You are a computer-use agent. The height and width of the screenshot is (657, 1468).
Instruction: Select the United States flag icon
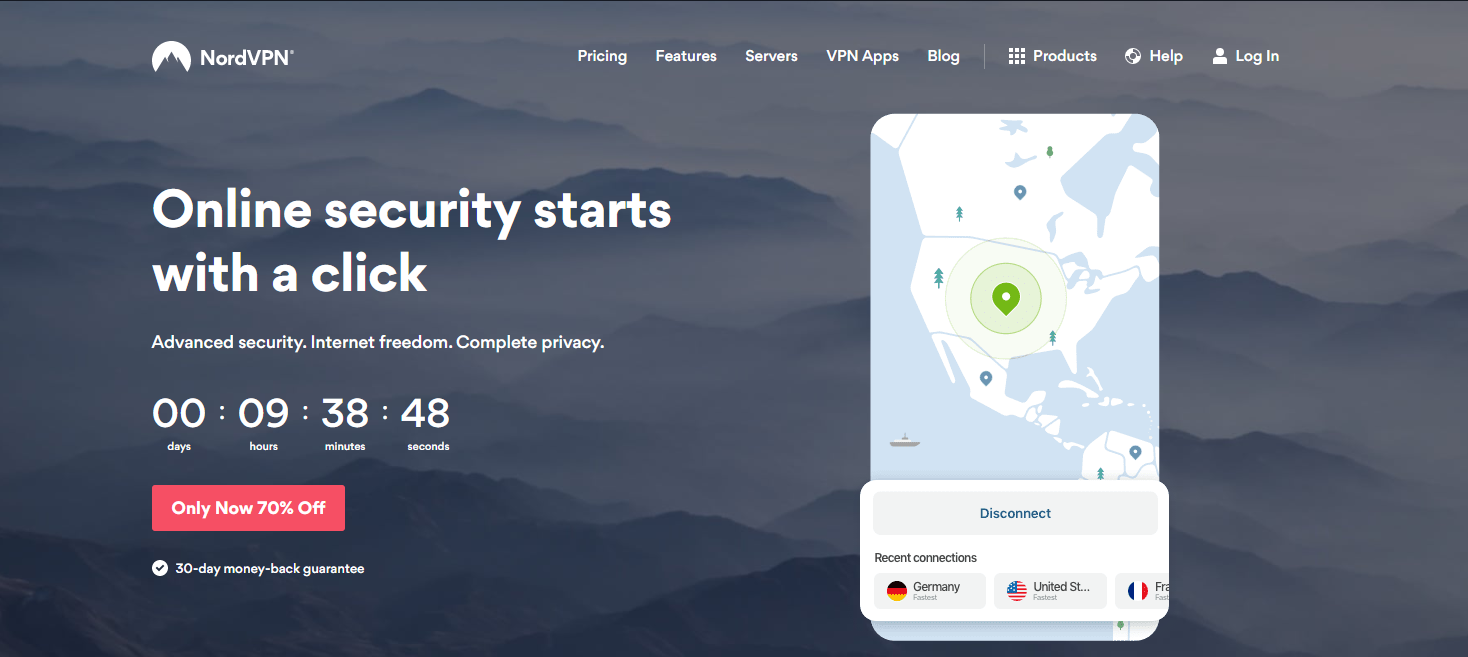1019,590
